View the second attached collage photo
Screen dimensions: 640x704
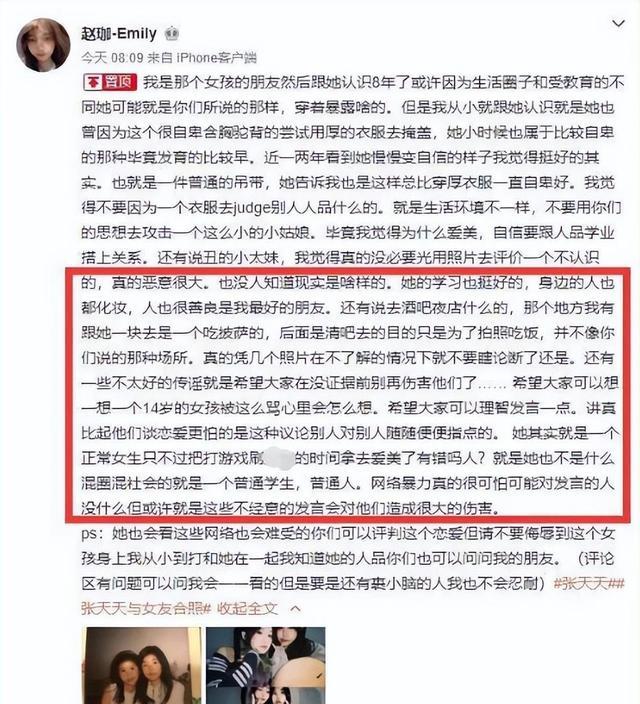[266, 665]
